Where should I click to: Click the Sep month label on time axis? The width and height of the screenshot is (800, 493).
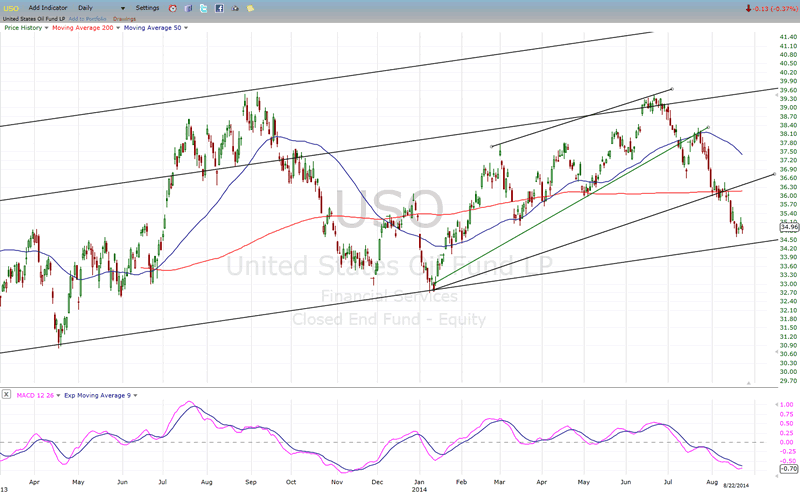[x=251, y=482]
